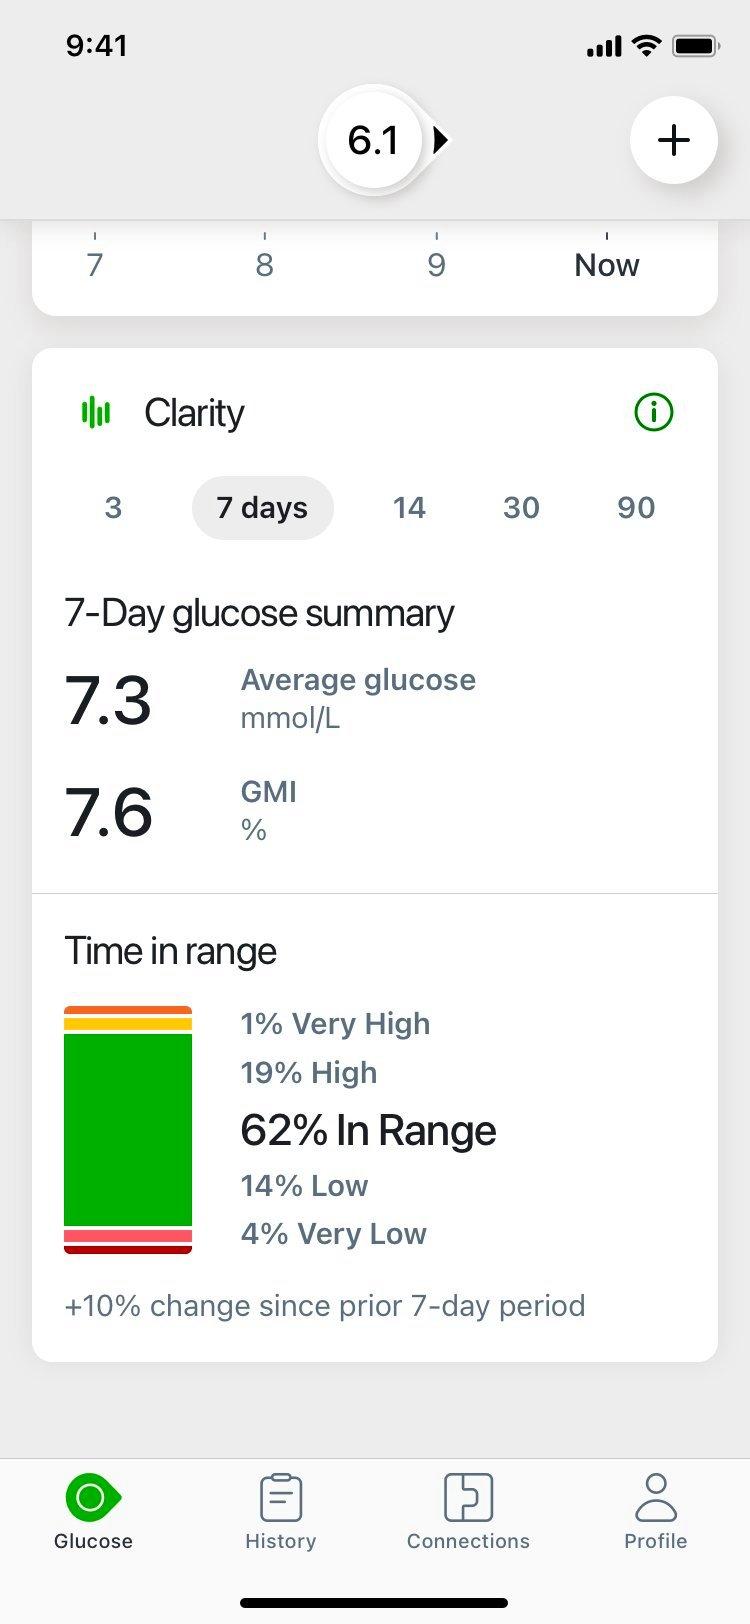
Task: Open the Glucose tab icon
Action: click(93, 1497)
